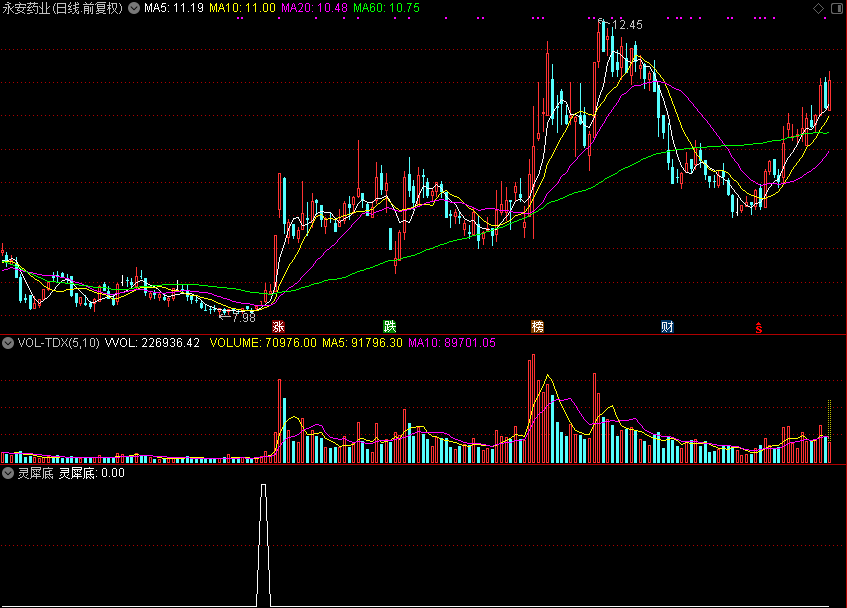The height and width of the screenshot is (608, 847).
Task: Click the VOLUME: 70976.00 value
Action: (263, 343)
